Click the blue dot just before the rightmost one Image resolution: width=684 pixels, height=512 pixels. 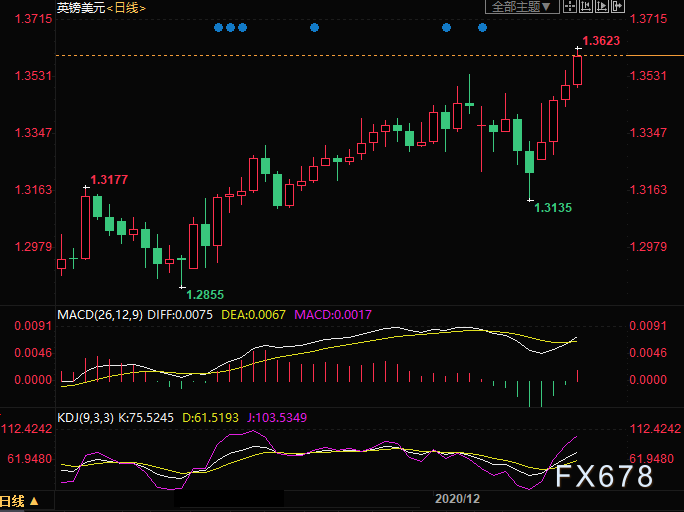[x=446, y=28]
